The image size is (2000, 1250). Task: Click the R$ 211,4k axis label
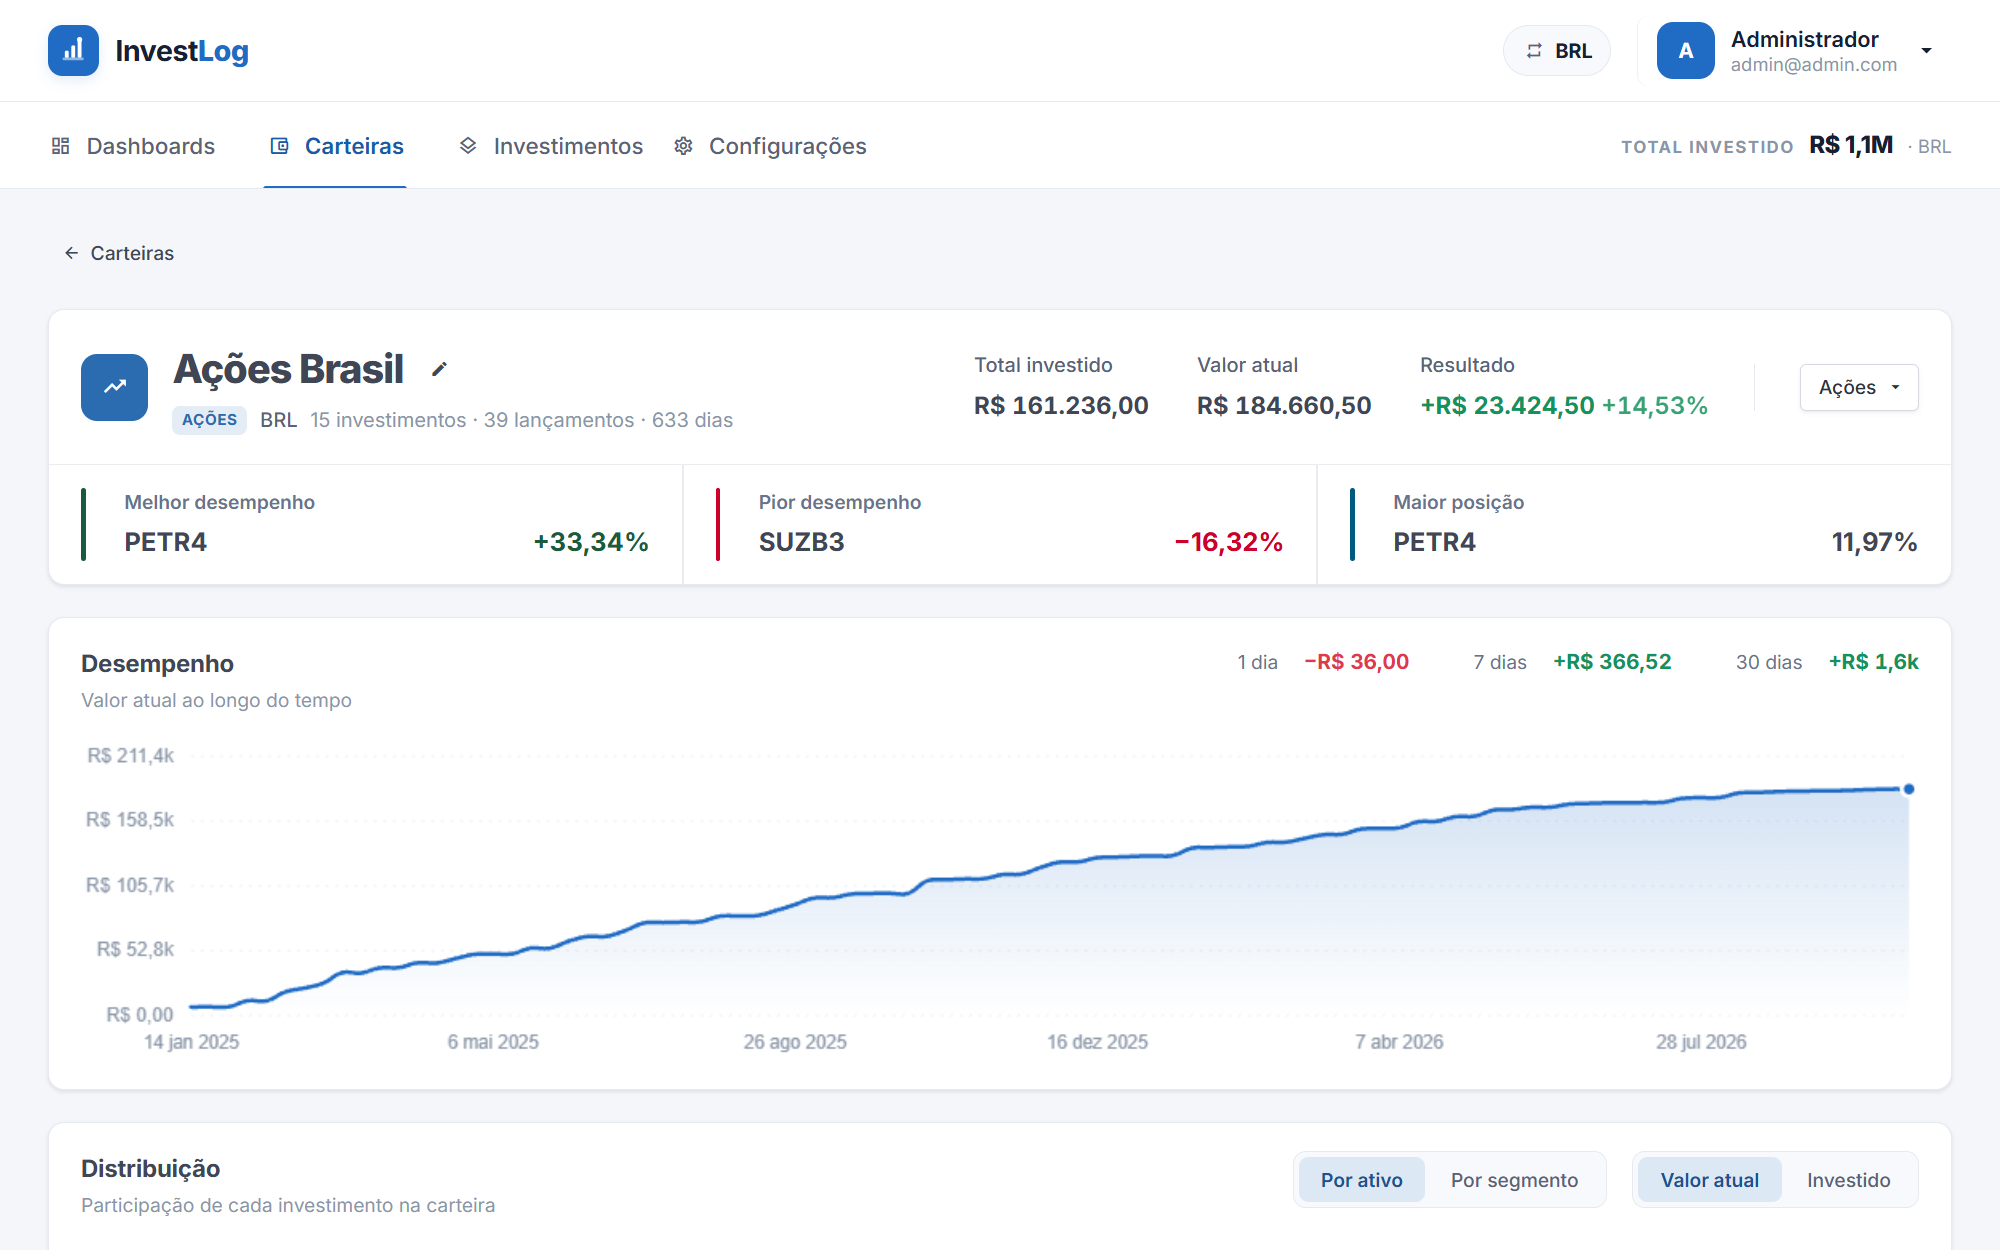[x=131, y=756]
